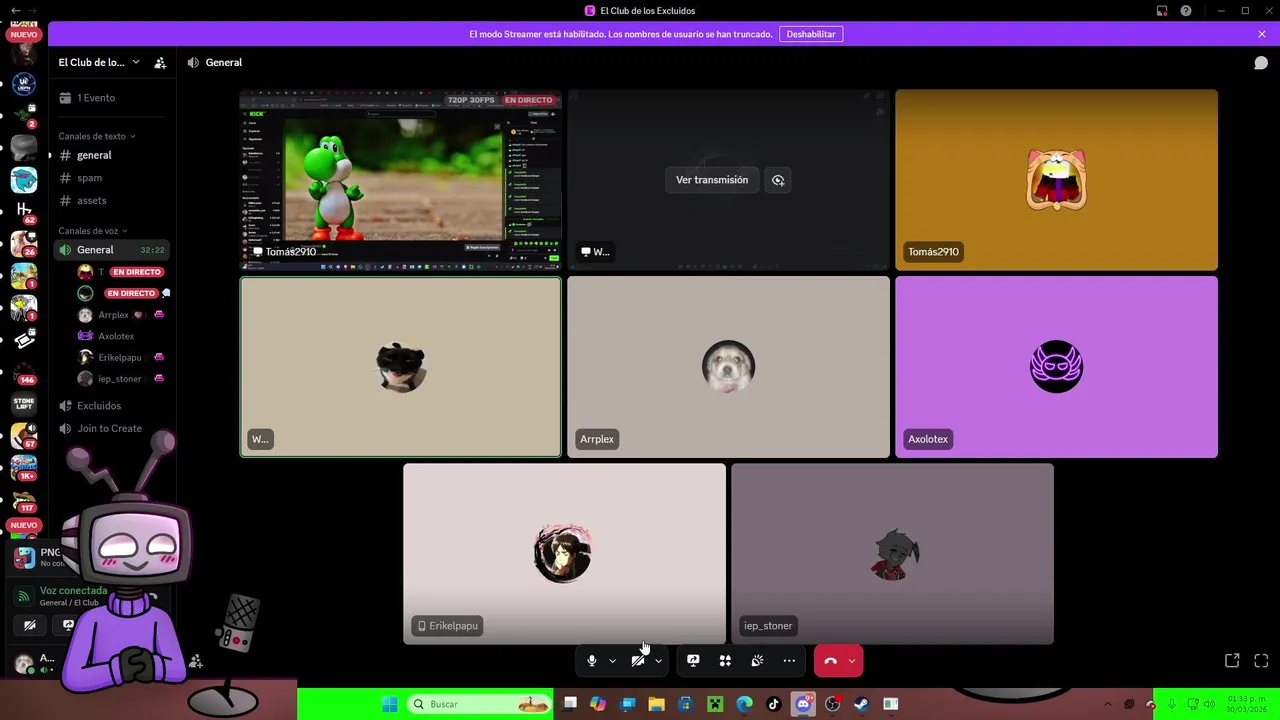Viewport: 1280px width, 720px height.
Task: Show the voice channel chat
Action: (x=1261, y=63)
